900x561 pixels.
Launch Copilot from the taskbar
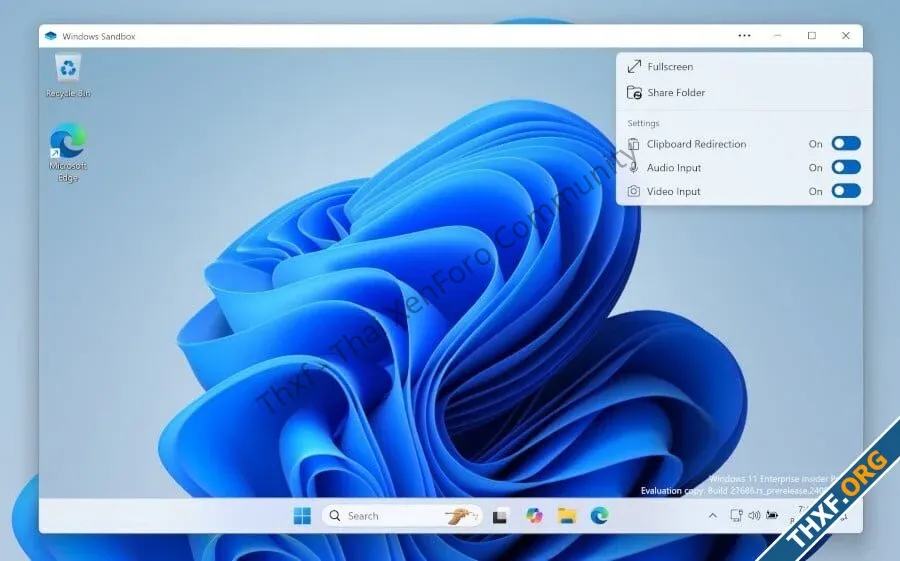tap(534, 516)
